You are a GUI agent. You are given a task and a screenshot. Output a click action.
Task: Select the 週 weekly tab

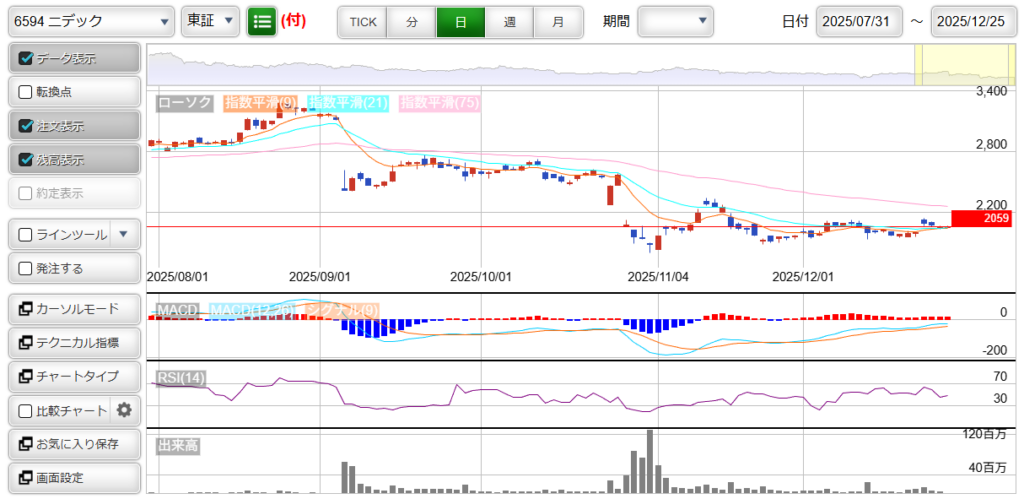(x=510, y=21)
